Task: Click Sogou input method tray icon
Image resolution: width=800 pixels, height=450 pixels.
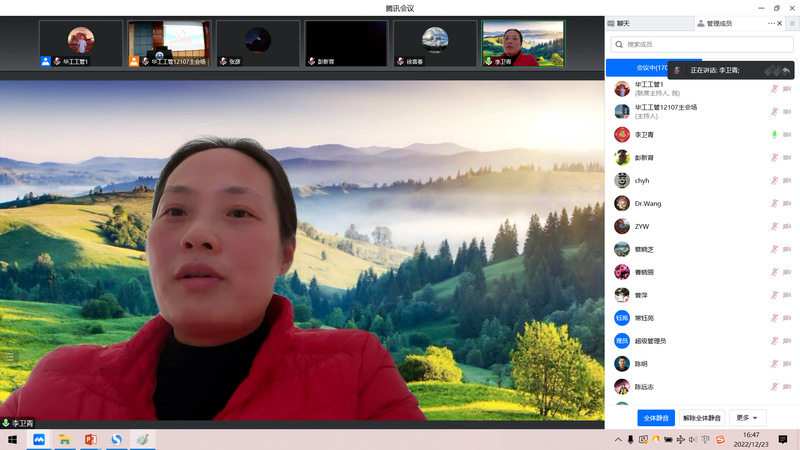Action: 719,440
